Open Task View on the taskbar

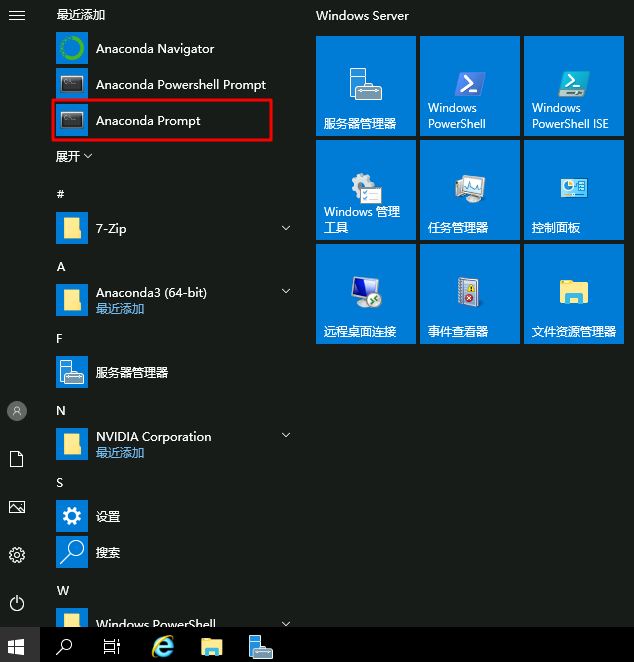pyautogui.click(x=112, y=646)
